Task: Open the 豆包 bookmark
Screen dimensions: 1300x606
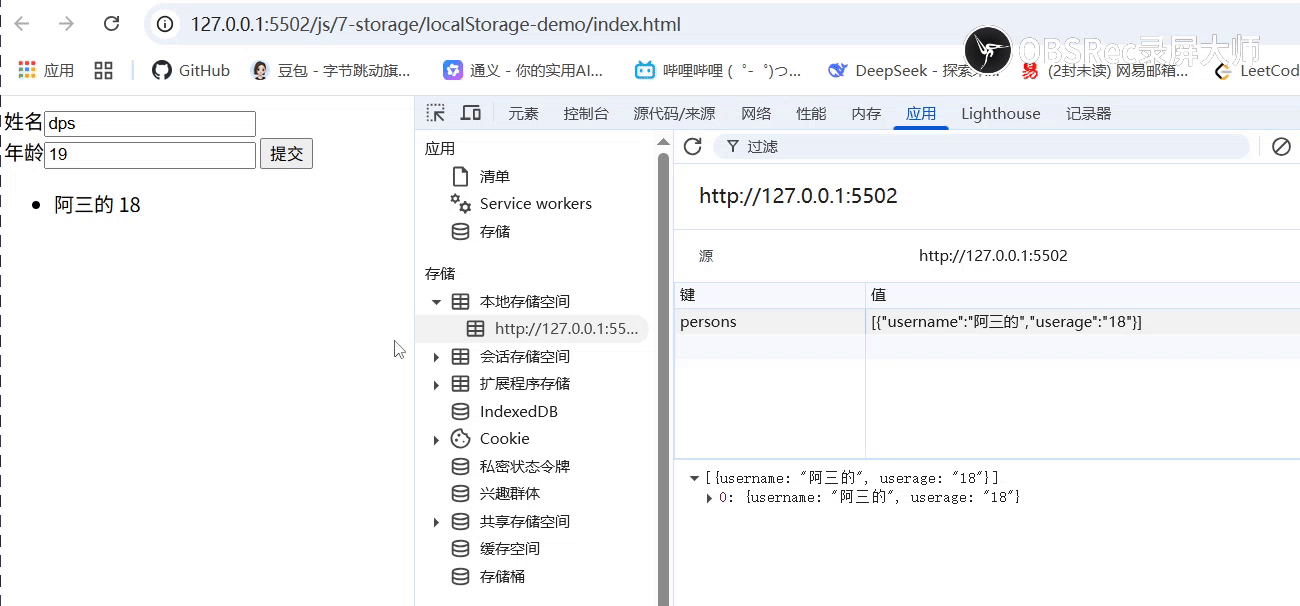Action: (331, 70)
